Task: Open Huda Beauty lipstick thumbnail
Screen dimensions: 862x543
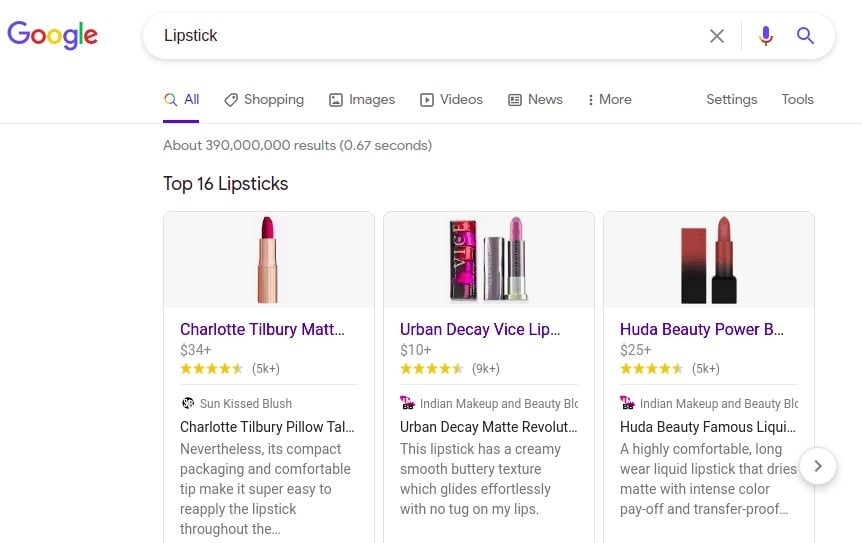Action: [709, 259]
